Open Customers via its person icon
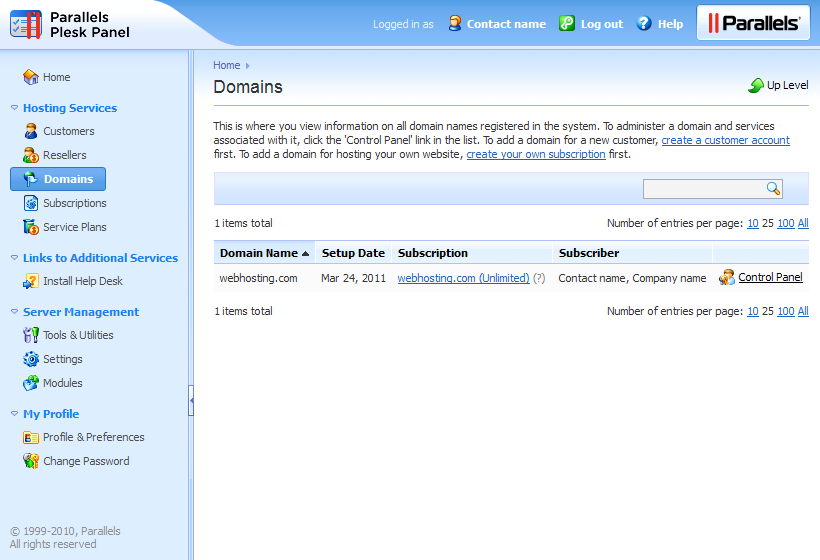Screen dimensions: 820x560 click(x=31, y=131)
